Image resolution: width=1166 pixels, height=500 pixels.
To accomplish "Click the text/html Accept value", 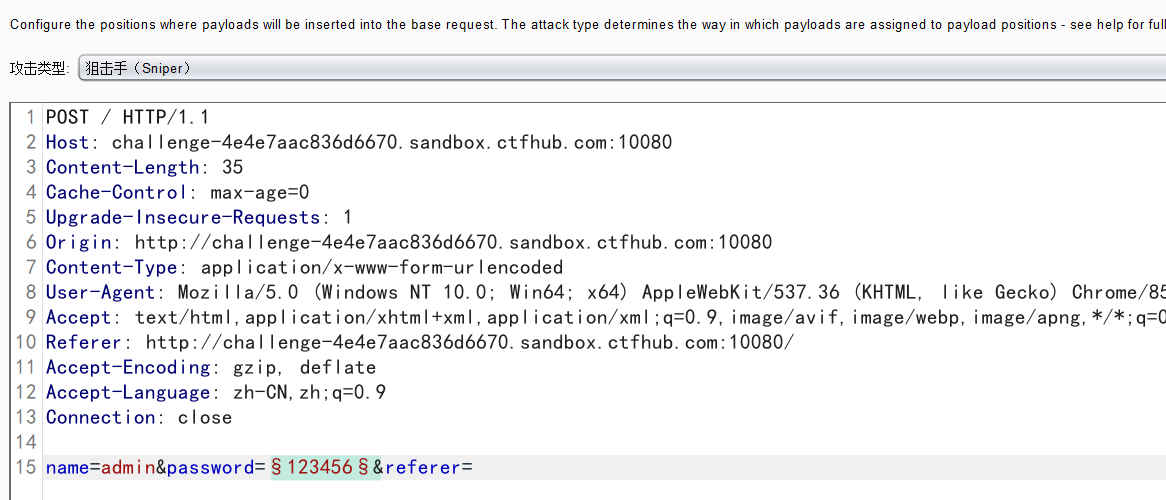I will click(650, 317).
